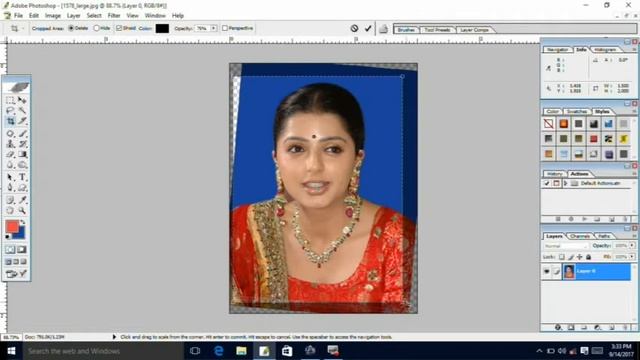640x360 pixels.
Task: Select the Hand tool
Action: (x=10, y=211)
